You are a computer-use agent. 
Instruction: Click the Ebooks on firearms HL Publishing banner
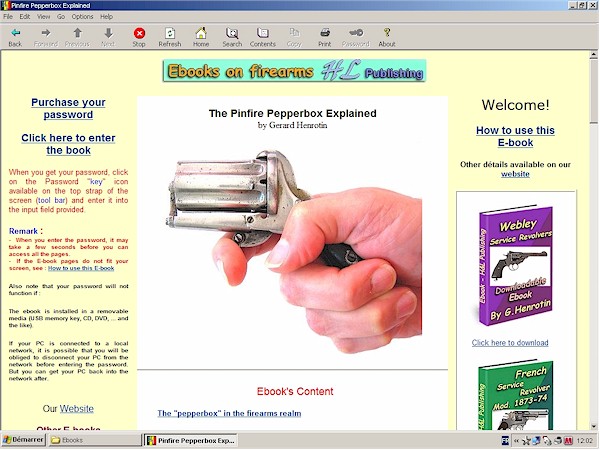point(294,71)
